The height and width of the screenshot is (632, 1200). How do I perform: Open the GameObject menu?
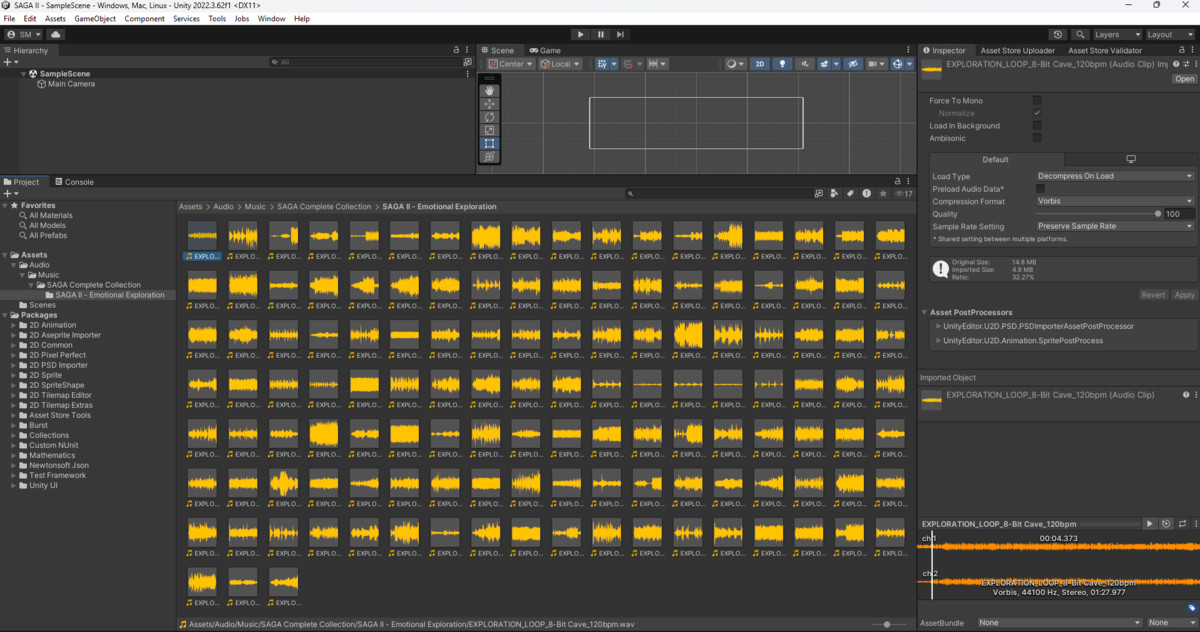coord(95,19)
